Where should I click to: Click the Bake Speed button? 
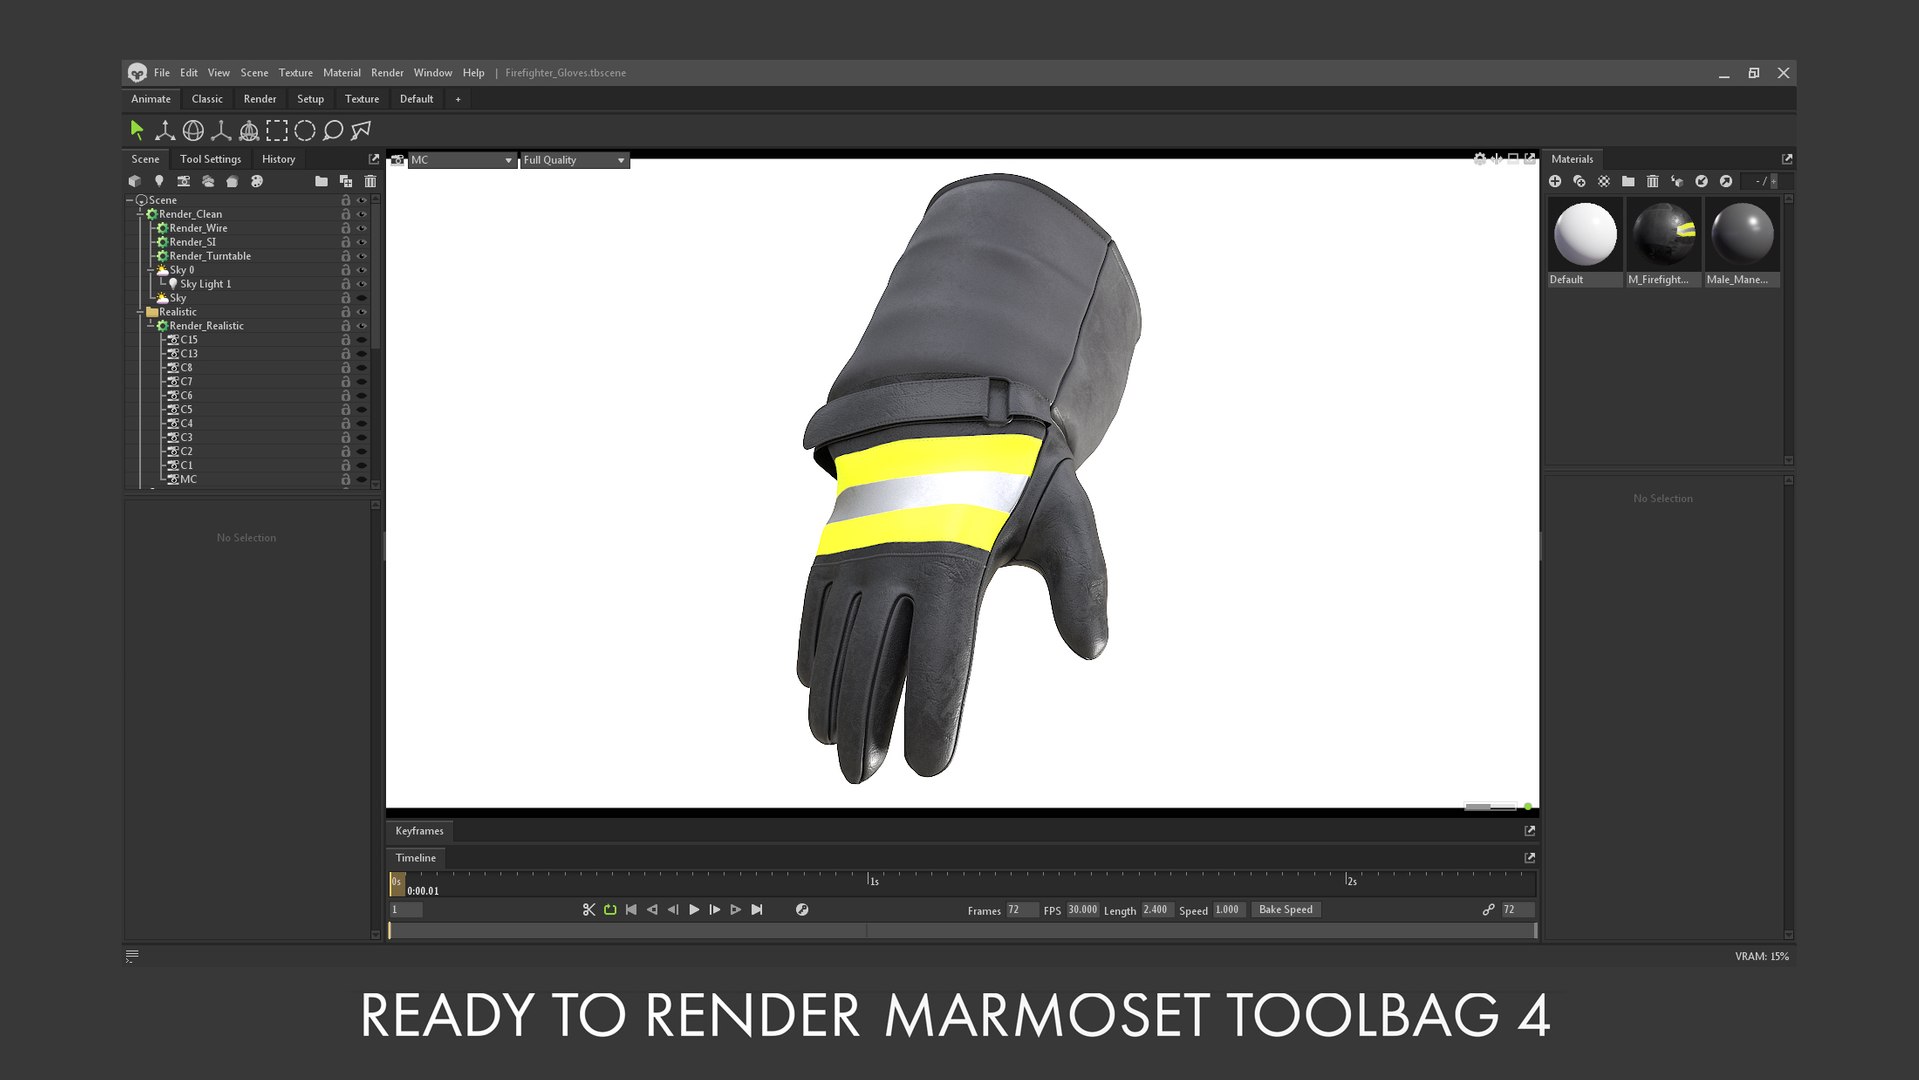[x=1285, y=909]
